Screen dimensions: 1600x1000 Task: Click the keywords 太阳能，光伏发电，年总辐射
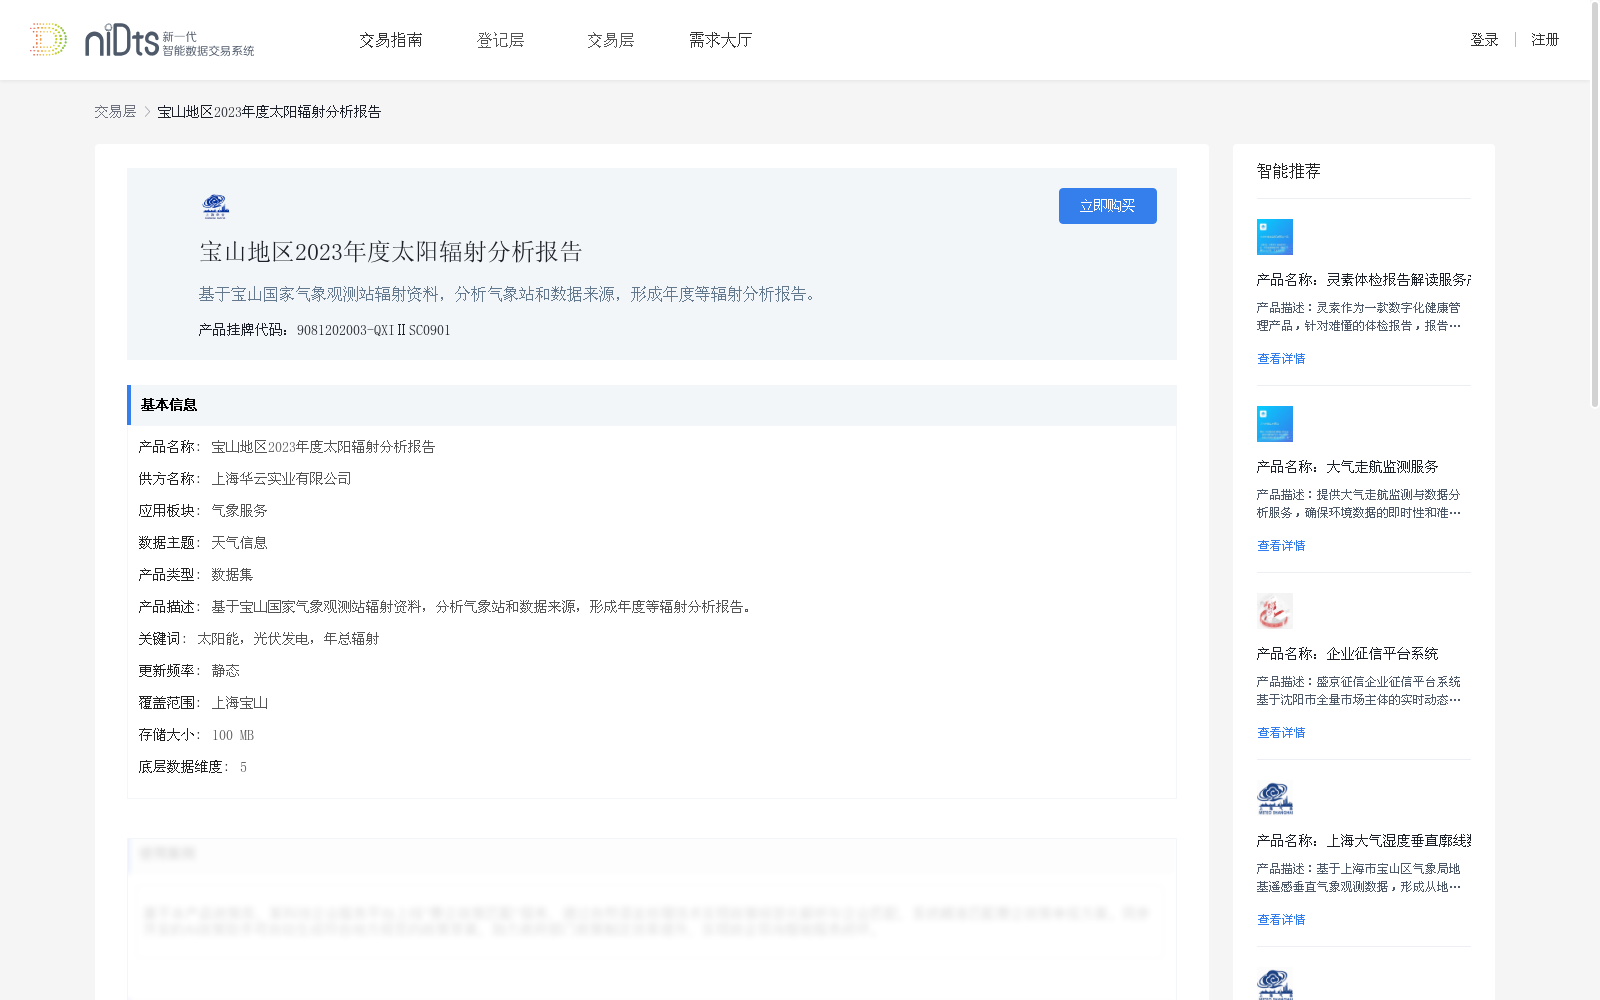[288, 639]
